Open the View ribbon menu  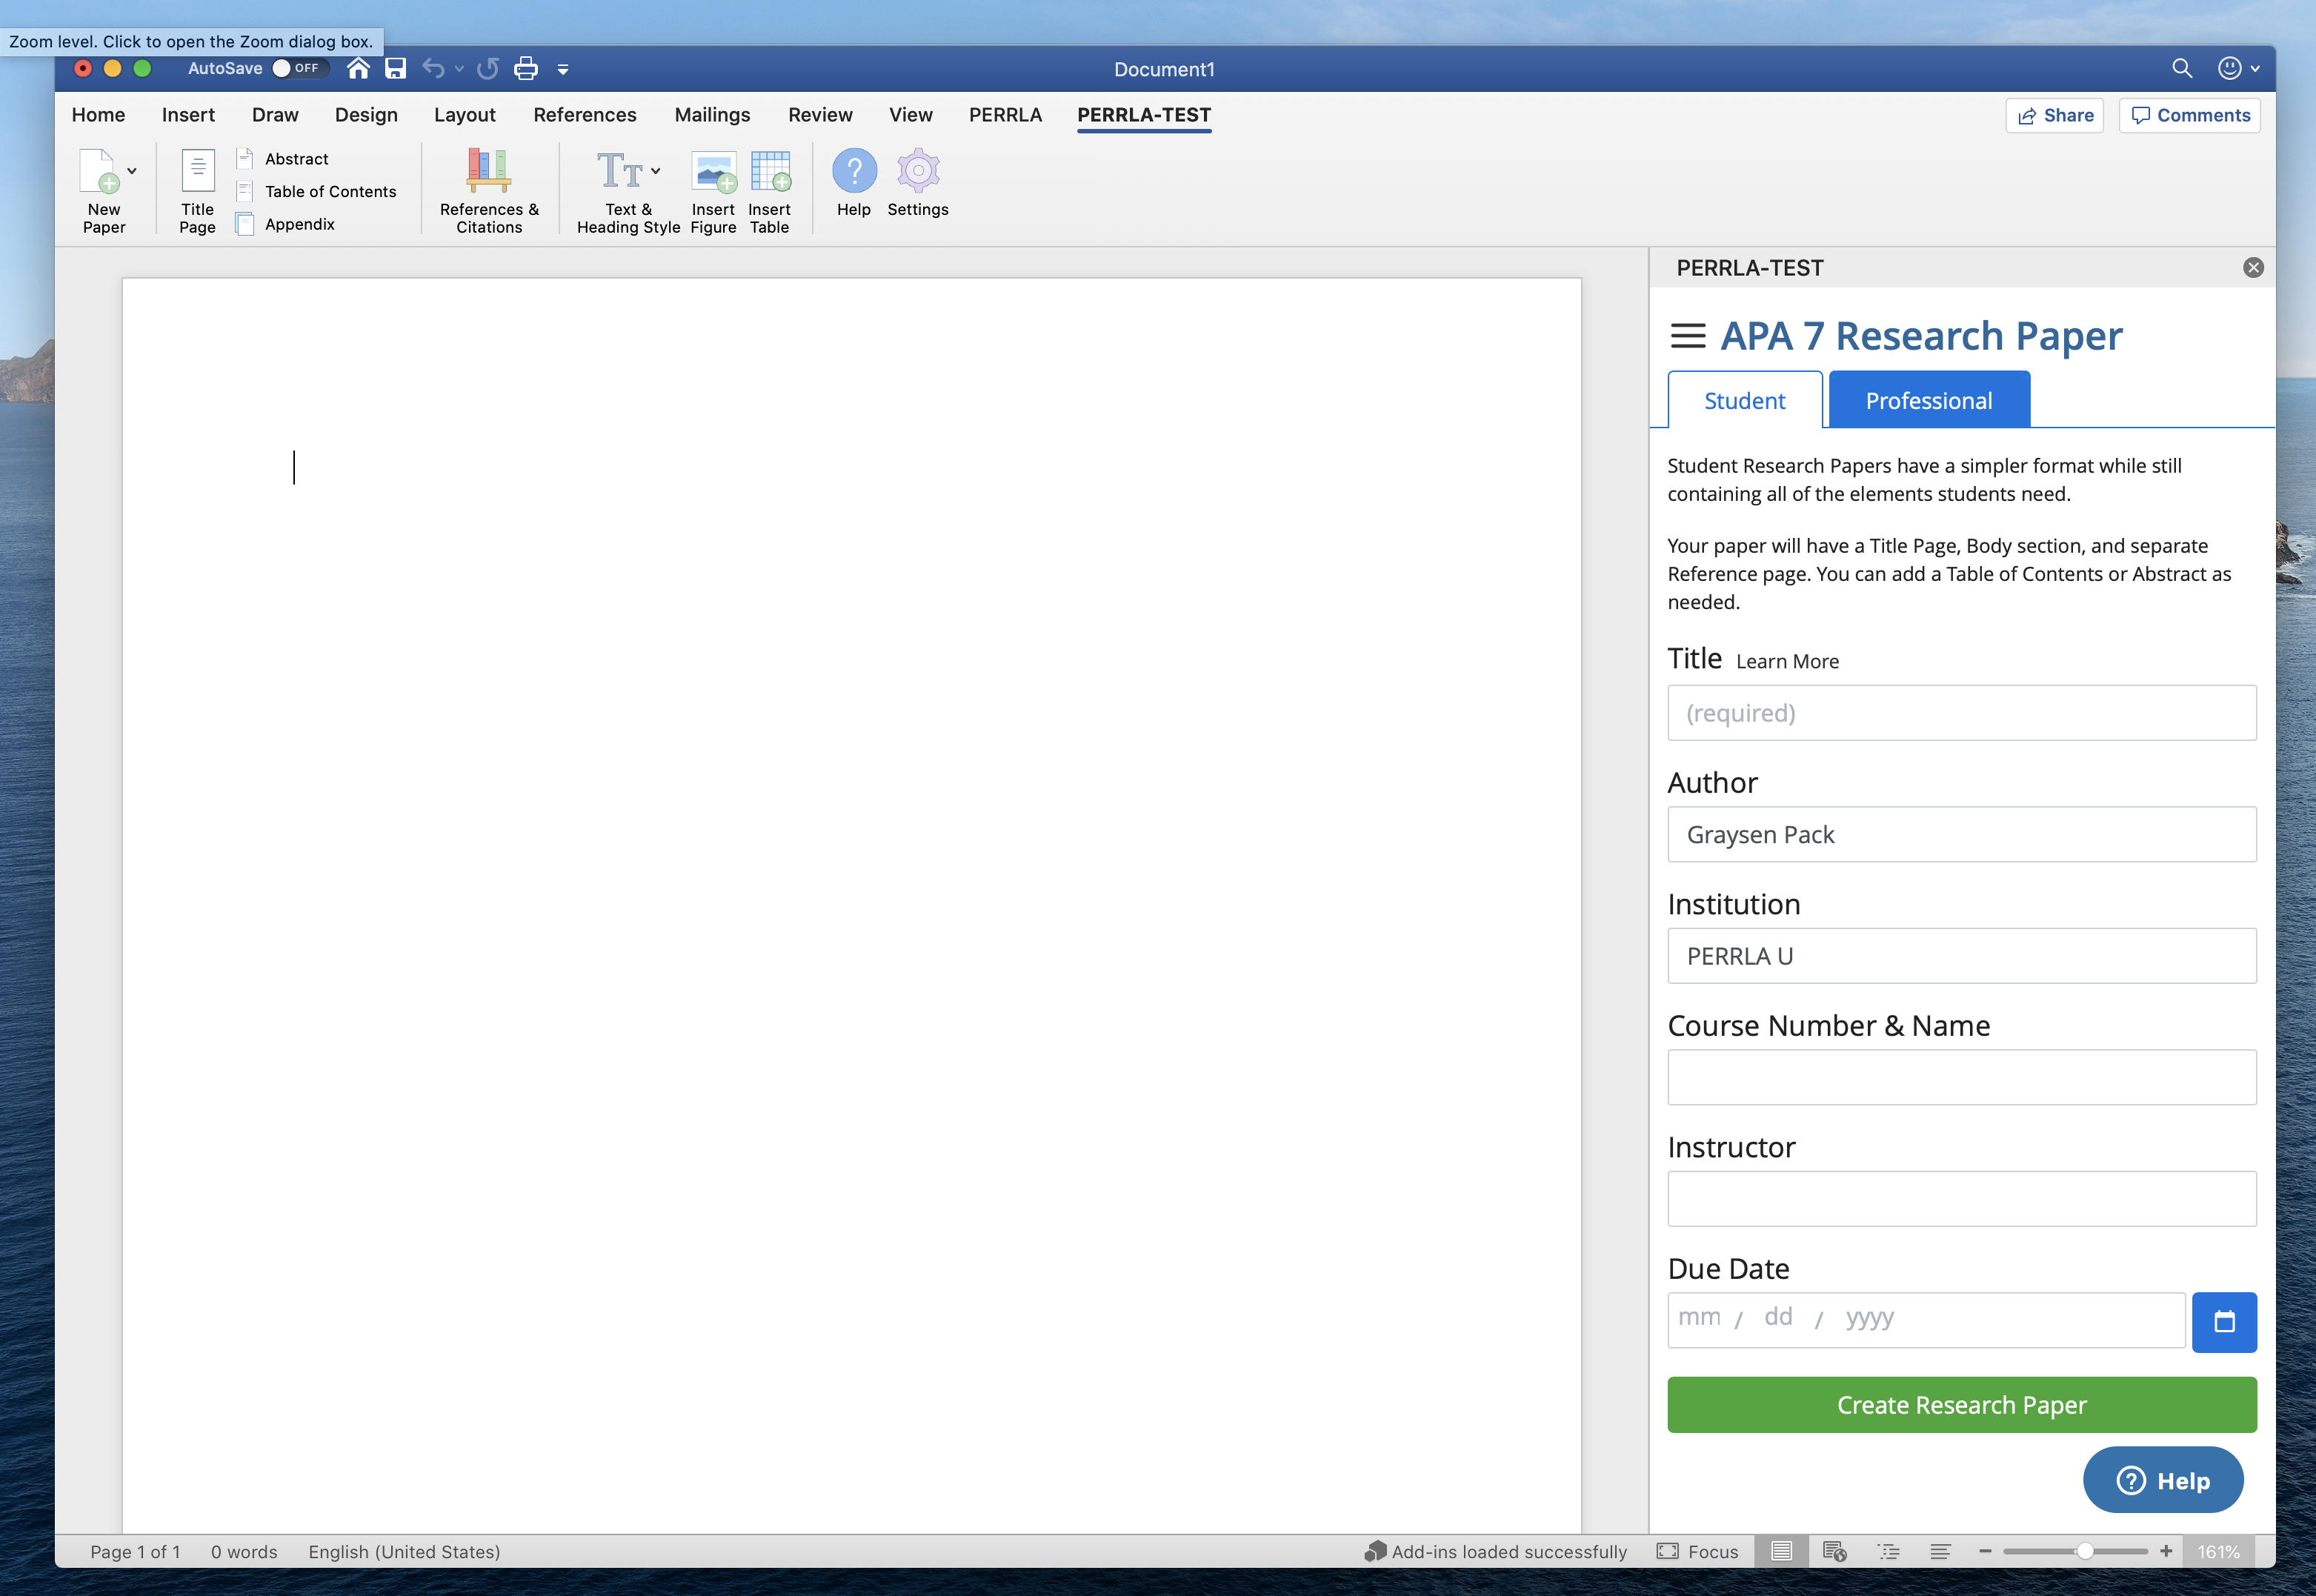908,114
